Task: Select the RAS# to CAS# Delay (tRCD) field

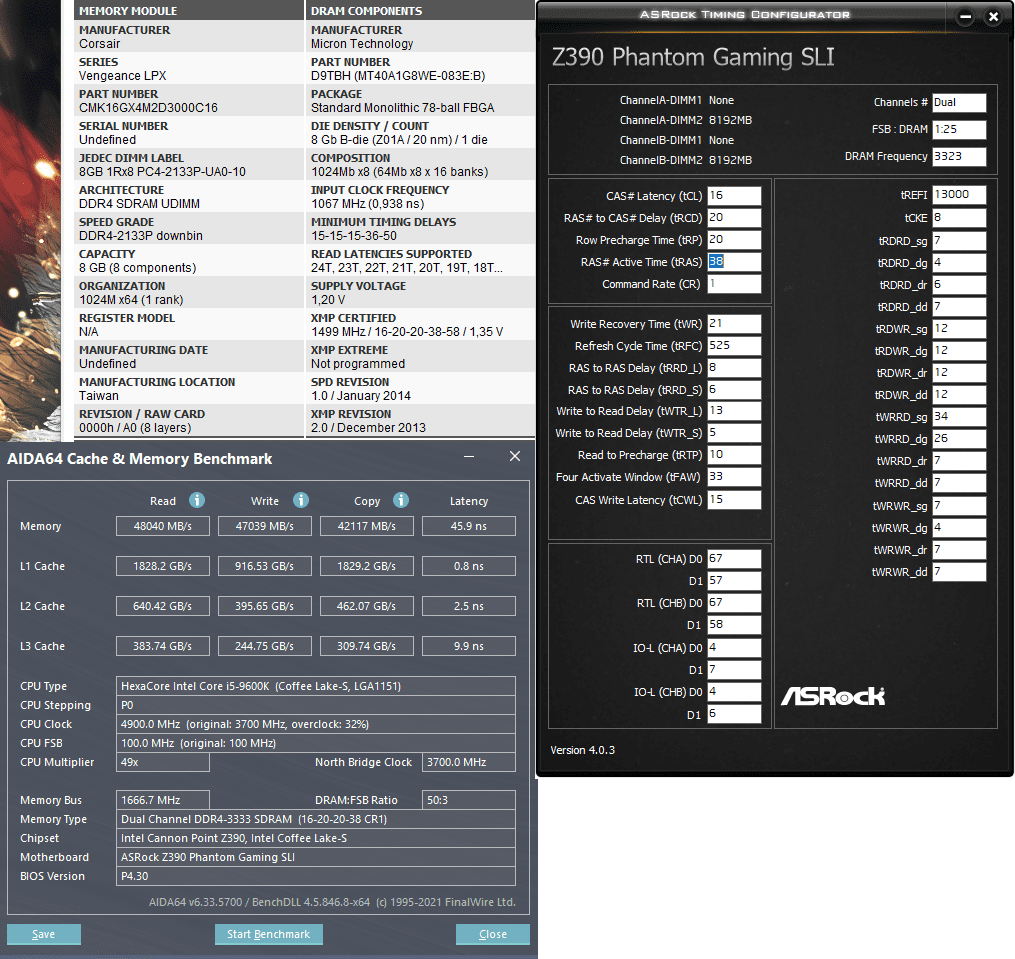Action: pos(734,218)
